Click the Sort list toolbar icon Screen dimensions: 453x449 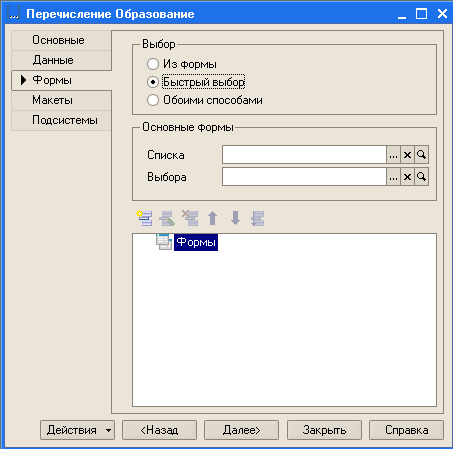point(258,218)
